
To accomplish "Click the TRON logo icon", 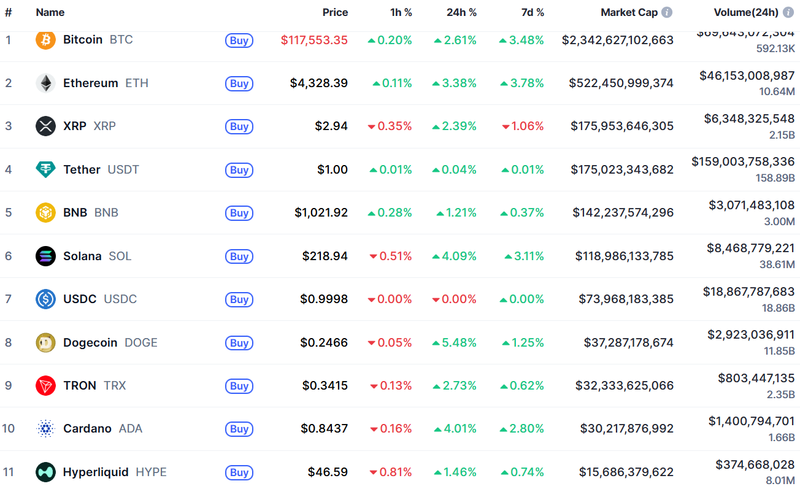I will (x=46, y=385).
